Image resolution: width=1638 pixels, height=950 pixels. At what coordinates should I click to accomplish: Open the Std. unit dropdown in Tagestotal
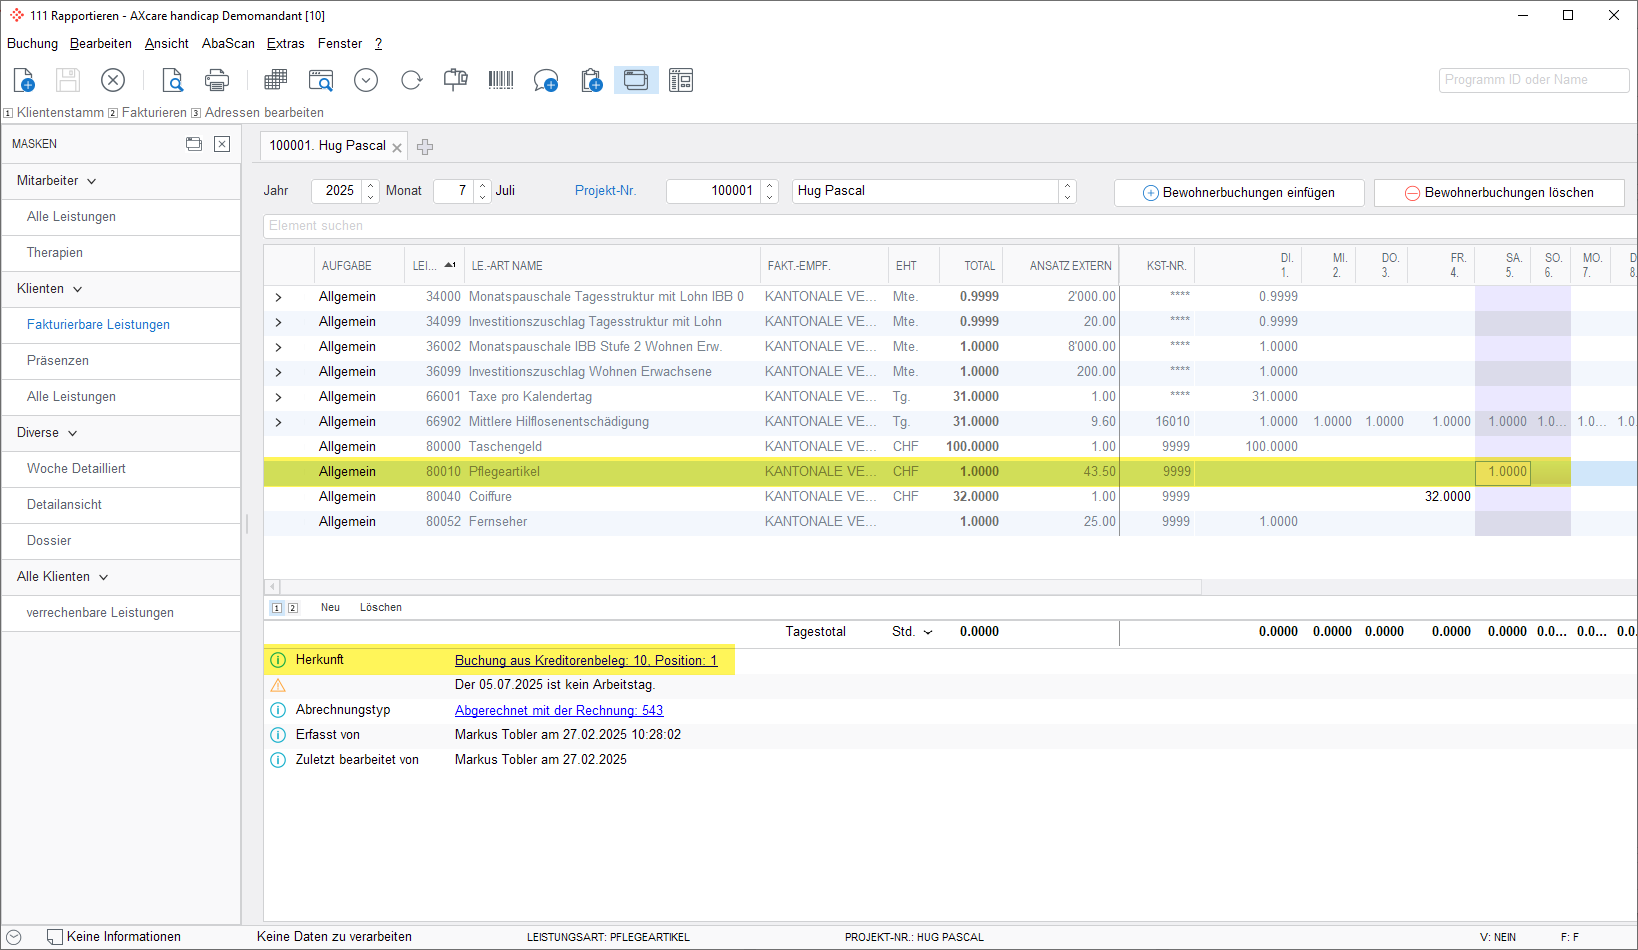click(x=928, y=632)
